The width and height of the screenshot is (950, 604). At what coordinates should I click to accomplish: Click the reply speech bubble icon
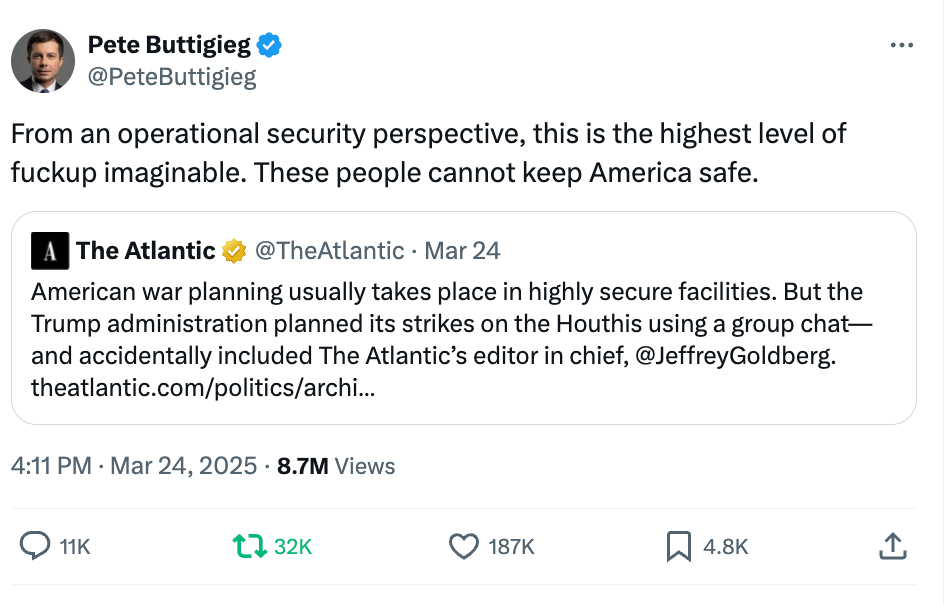pos(36,546)
